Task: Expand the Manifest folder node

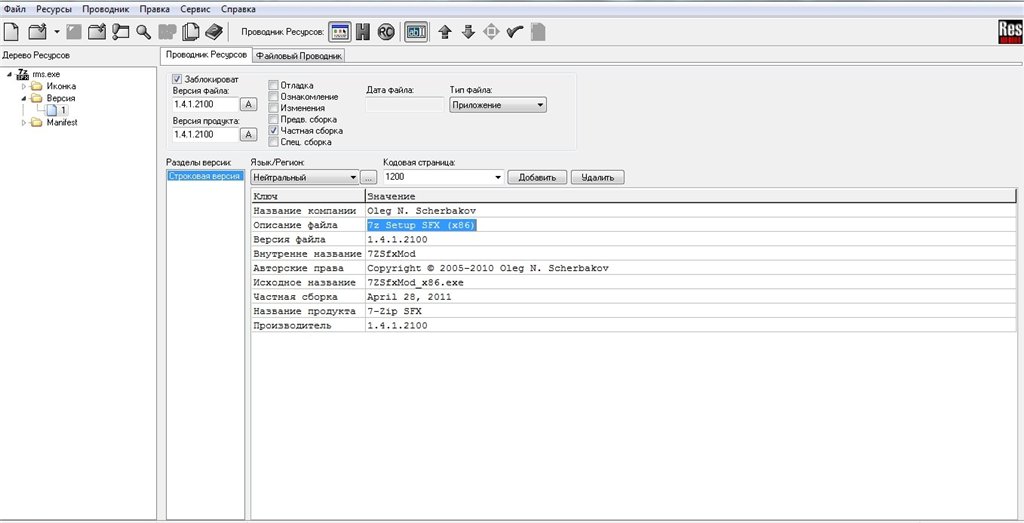Action: click(24, 122)
